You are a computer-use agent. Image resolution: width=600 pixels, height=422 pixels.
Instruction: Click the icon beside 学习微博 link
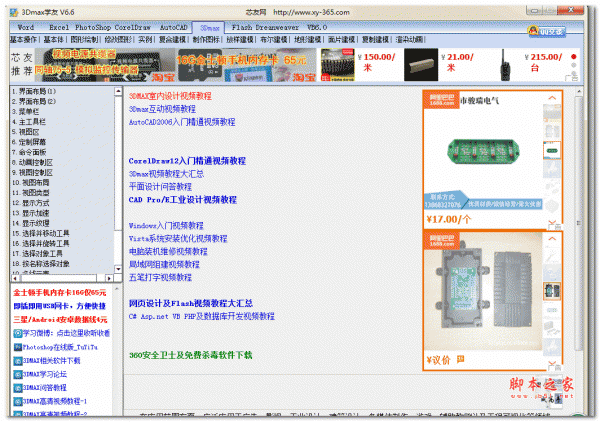tap(17, 333)
